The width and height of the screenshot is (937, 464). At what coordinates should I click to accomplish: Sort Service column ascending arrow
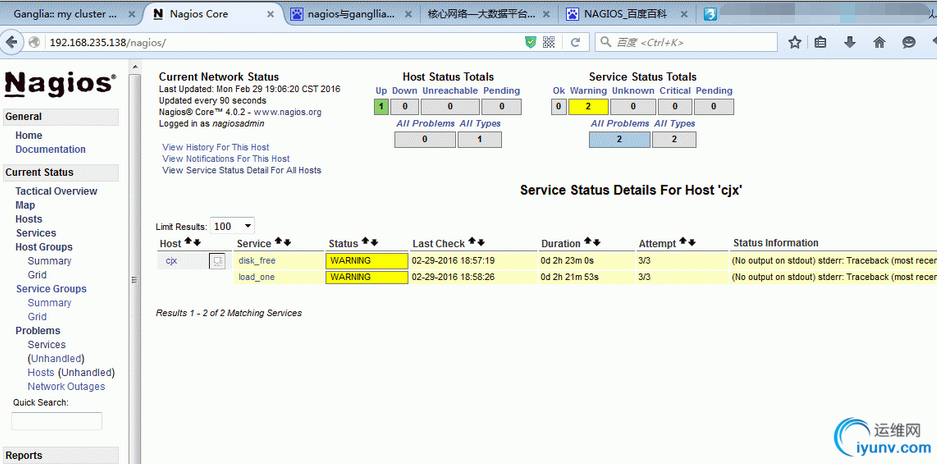pos(278,243)
